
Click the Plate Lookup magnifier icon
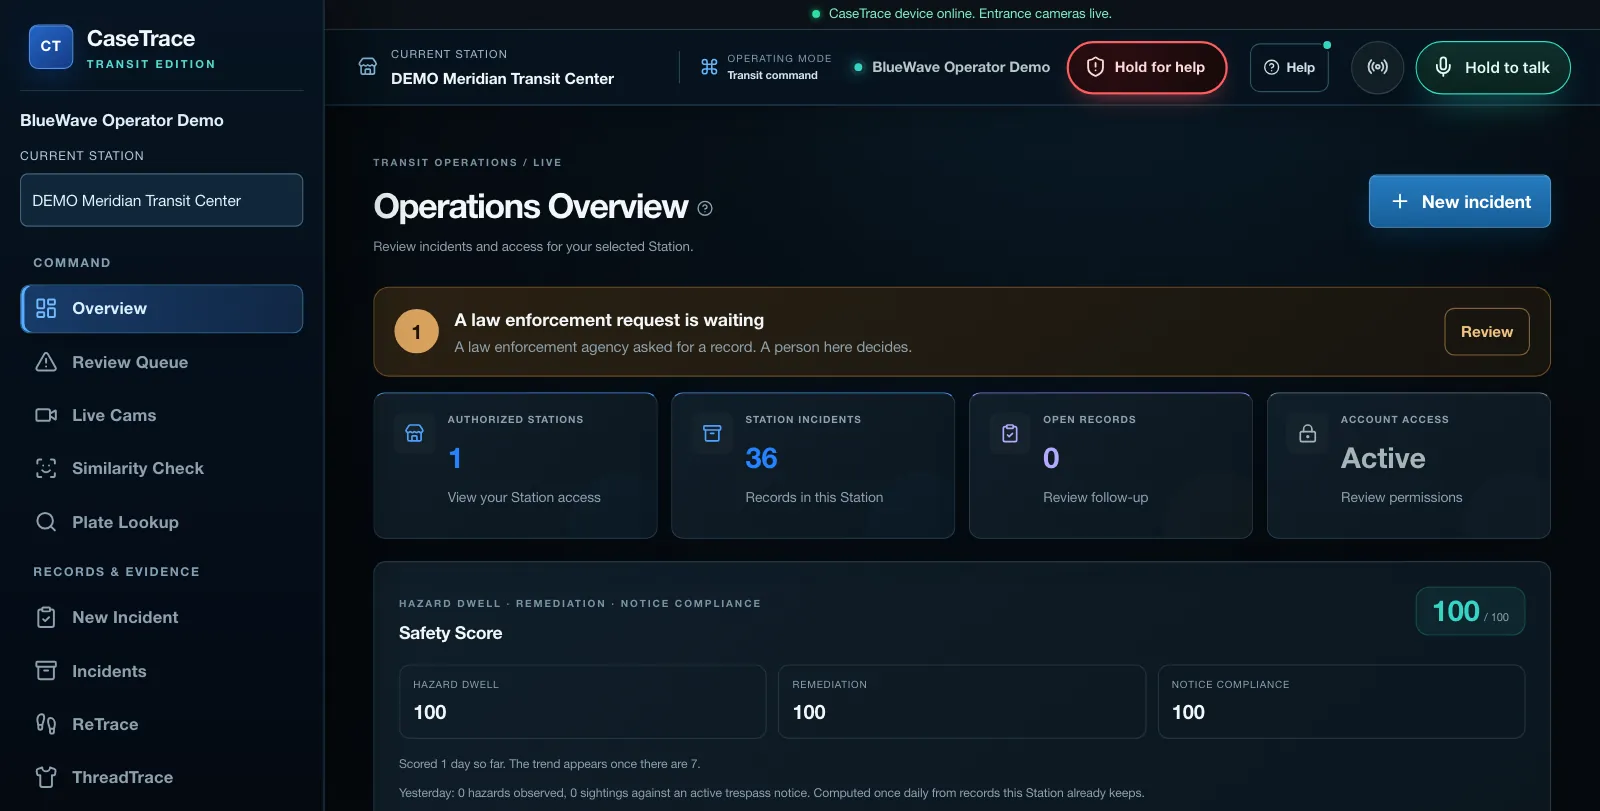(46, 522)
